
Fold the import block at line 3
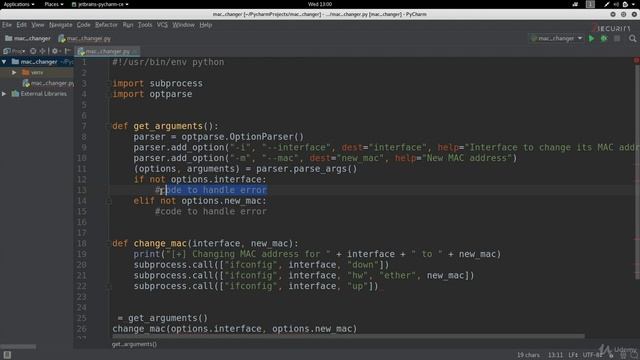click(108, 83)
